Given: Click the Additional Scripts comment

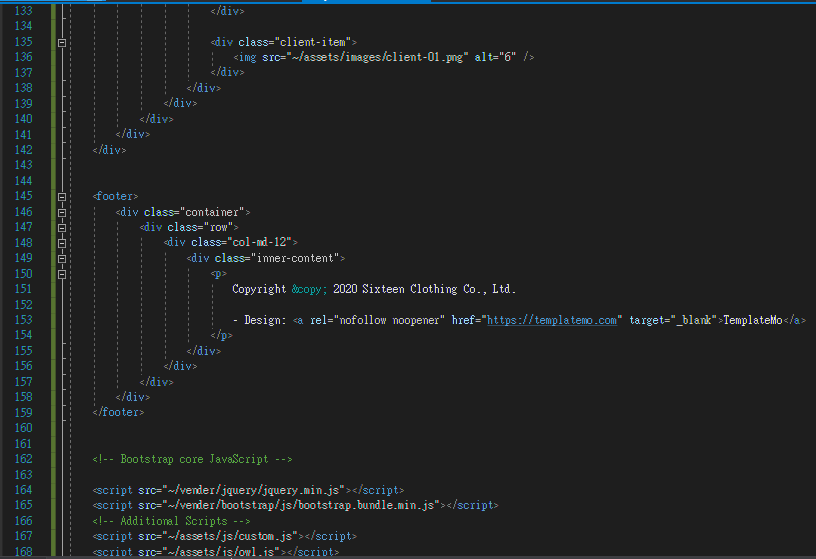Looking at the screenshot, I should (171, 520).
